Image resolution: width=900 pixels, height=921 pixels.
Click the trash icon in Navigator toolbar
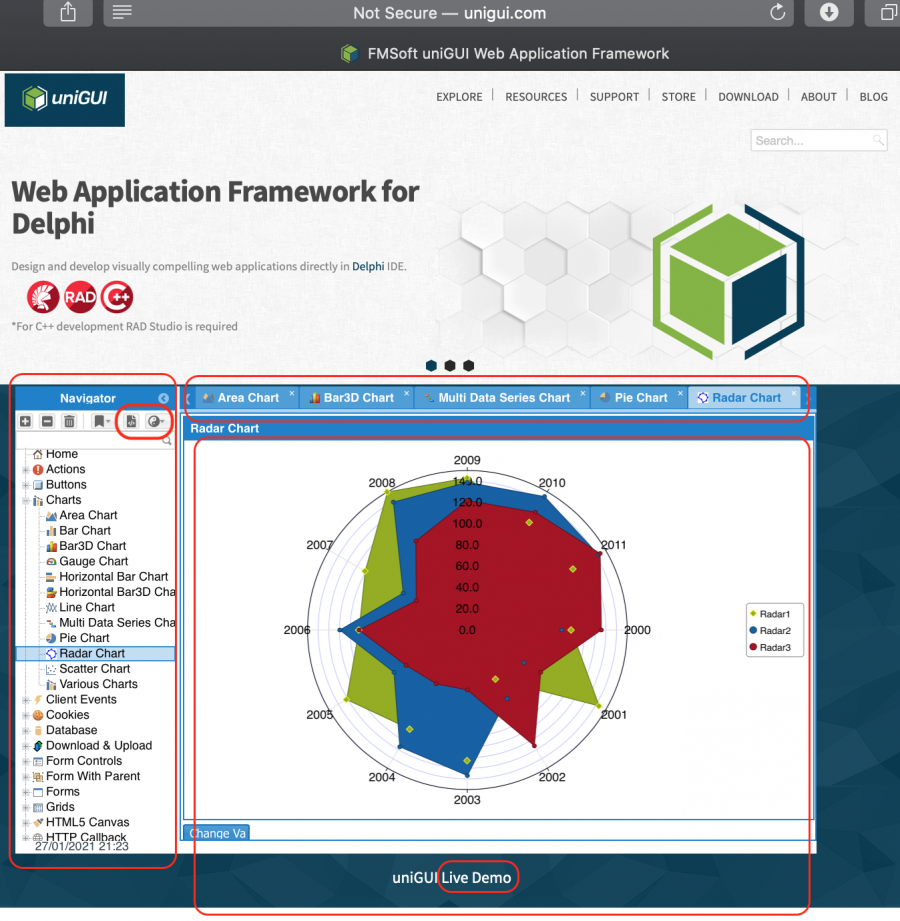click(69, 422)
